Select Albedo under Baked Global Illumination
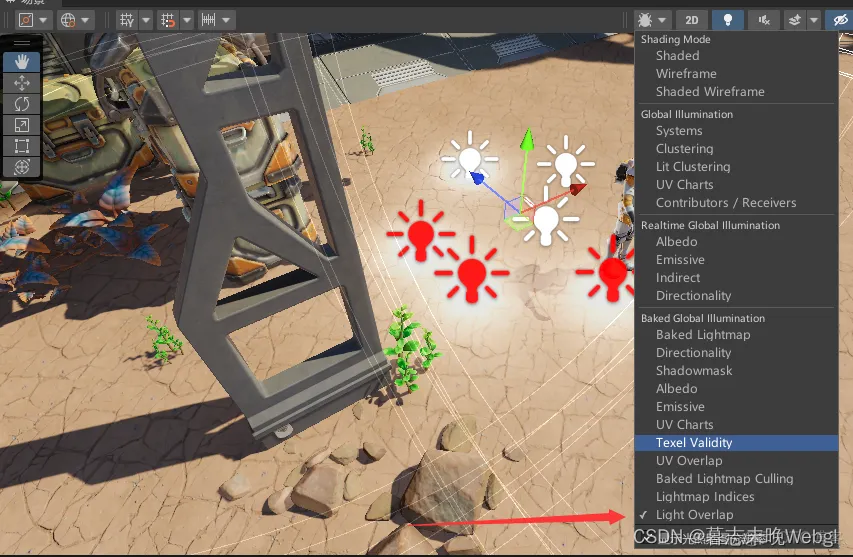 (736, 388)
